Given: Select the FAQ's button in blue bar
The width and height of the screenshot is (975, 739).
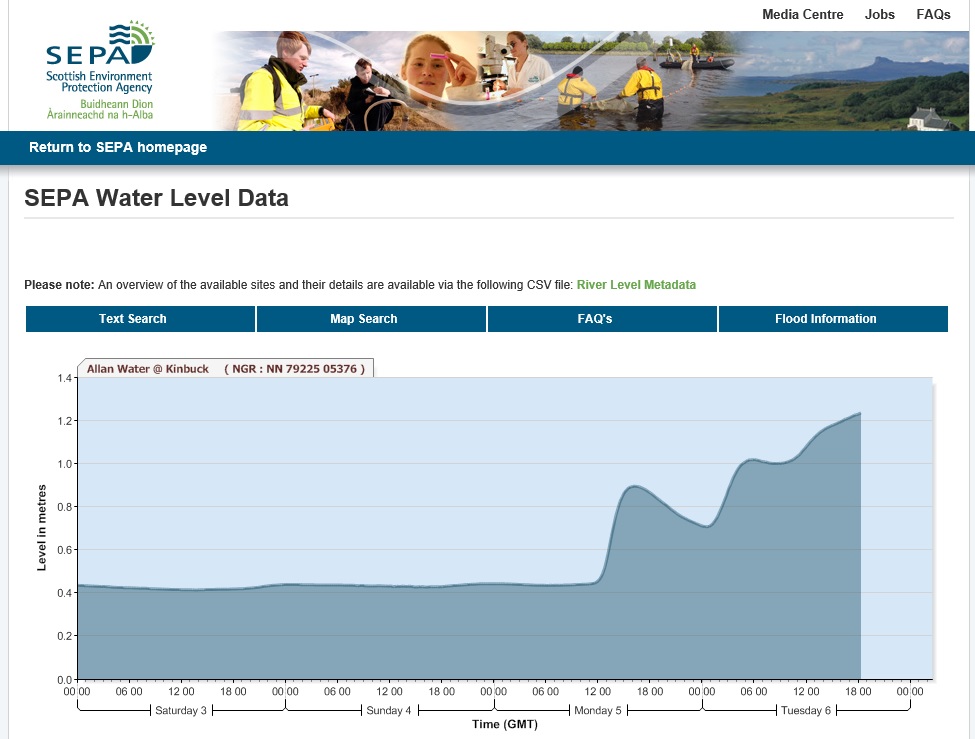Looking at the screenshot, I should [x=594, y=319].
